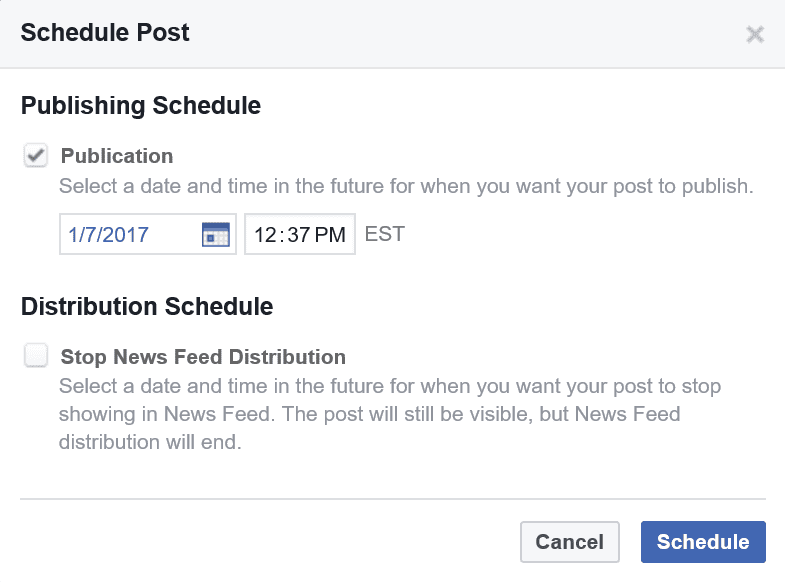
Task: Select the hour value 12 in time field
Action: (265, 235)
